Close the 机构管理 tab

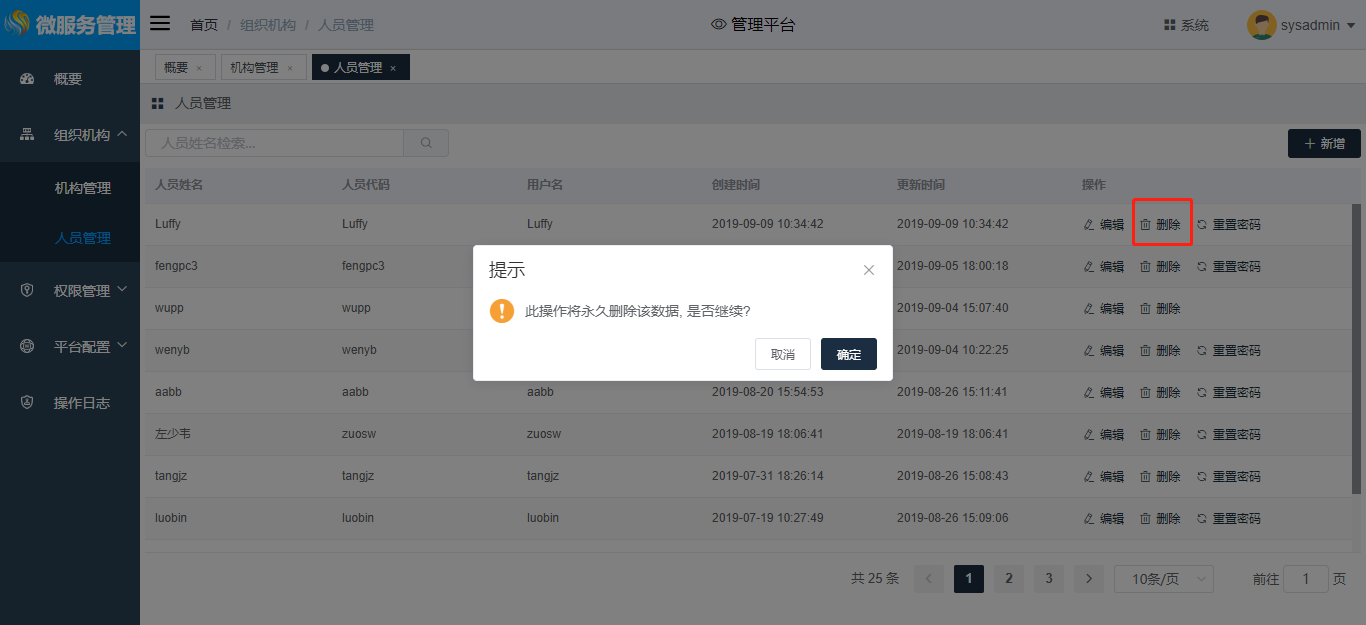coord(290,68)
